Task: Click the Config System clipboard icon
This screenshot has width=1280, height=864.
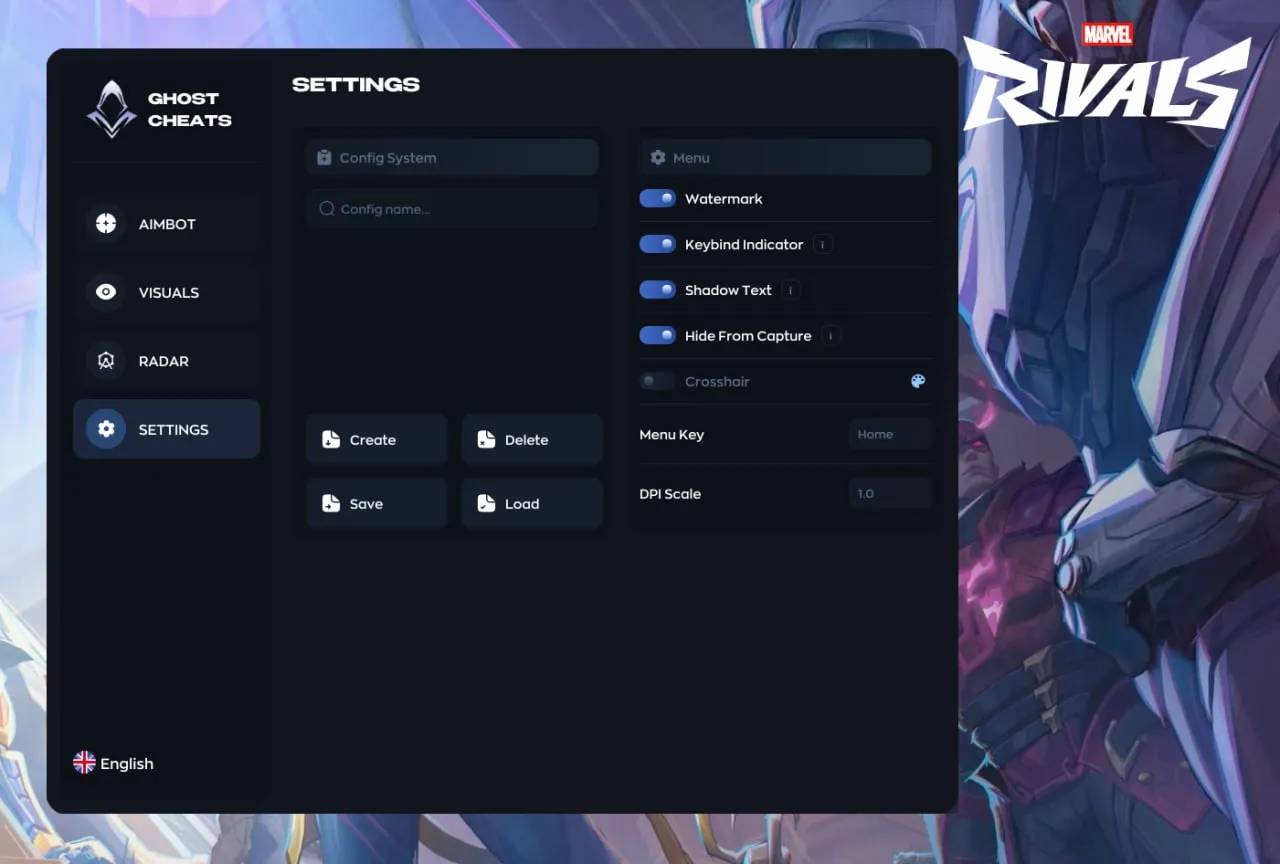Action: (324, 157)
